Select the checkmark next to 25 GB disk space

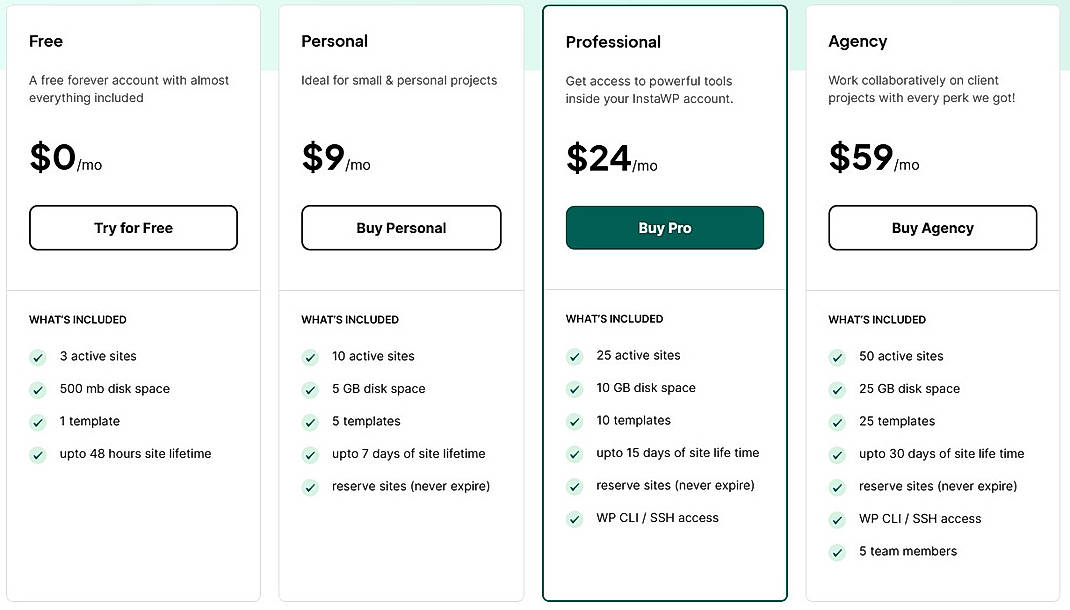click(837, 389)
